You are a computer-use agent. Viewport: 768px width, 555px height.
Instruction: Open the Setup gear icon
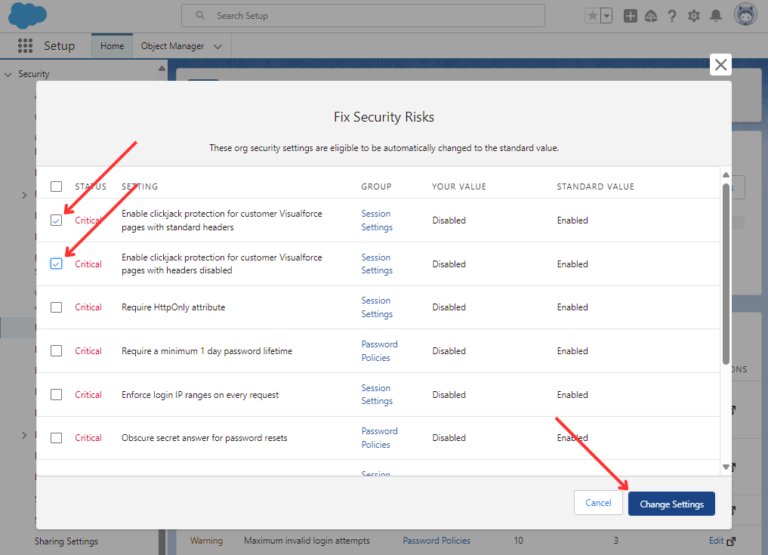(694, 16)
